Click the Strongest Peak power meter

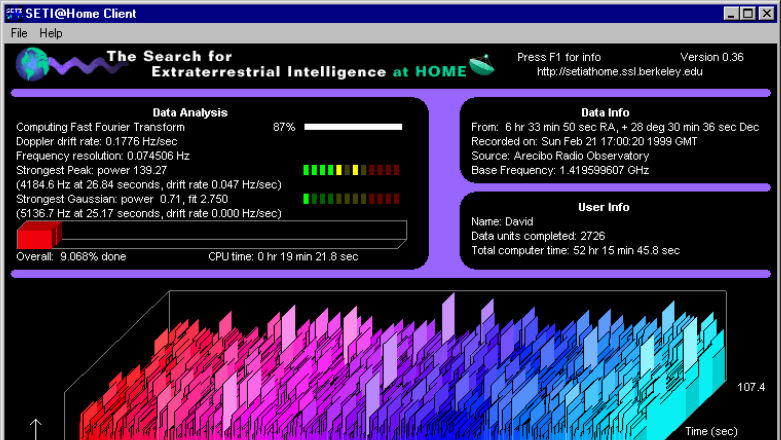(351, 170)
